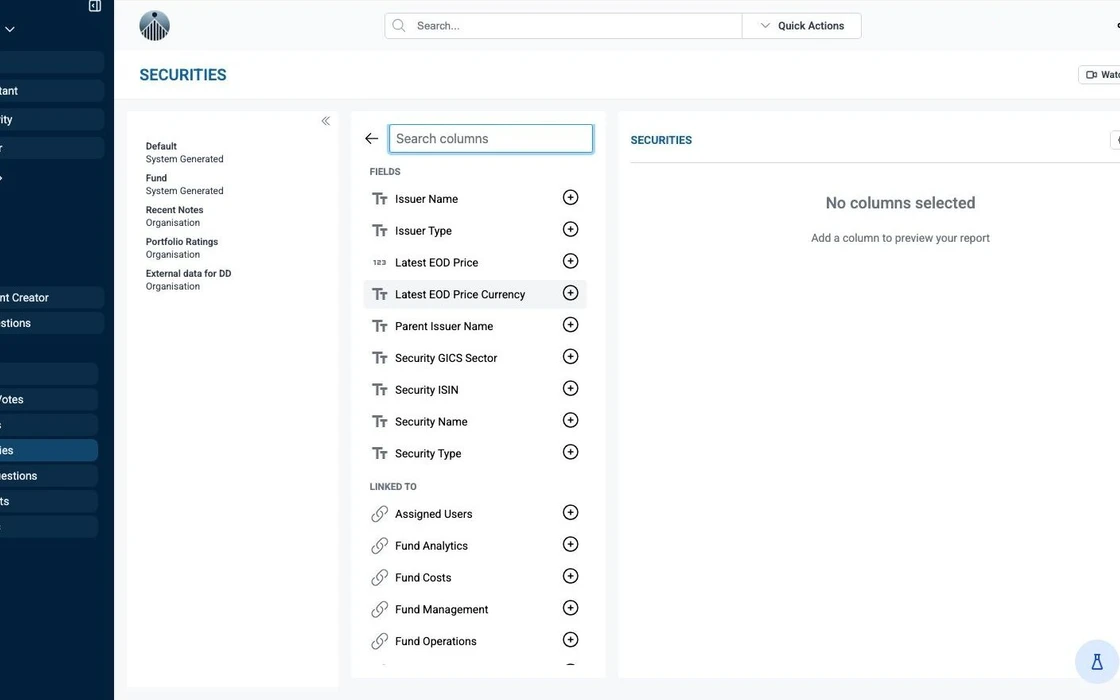The width and height of the screenshot is (1120, 700).
Task: Add the Latest EOD Price column
Action: click(570, 261)
